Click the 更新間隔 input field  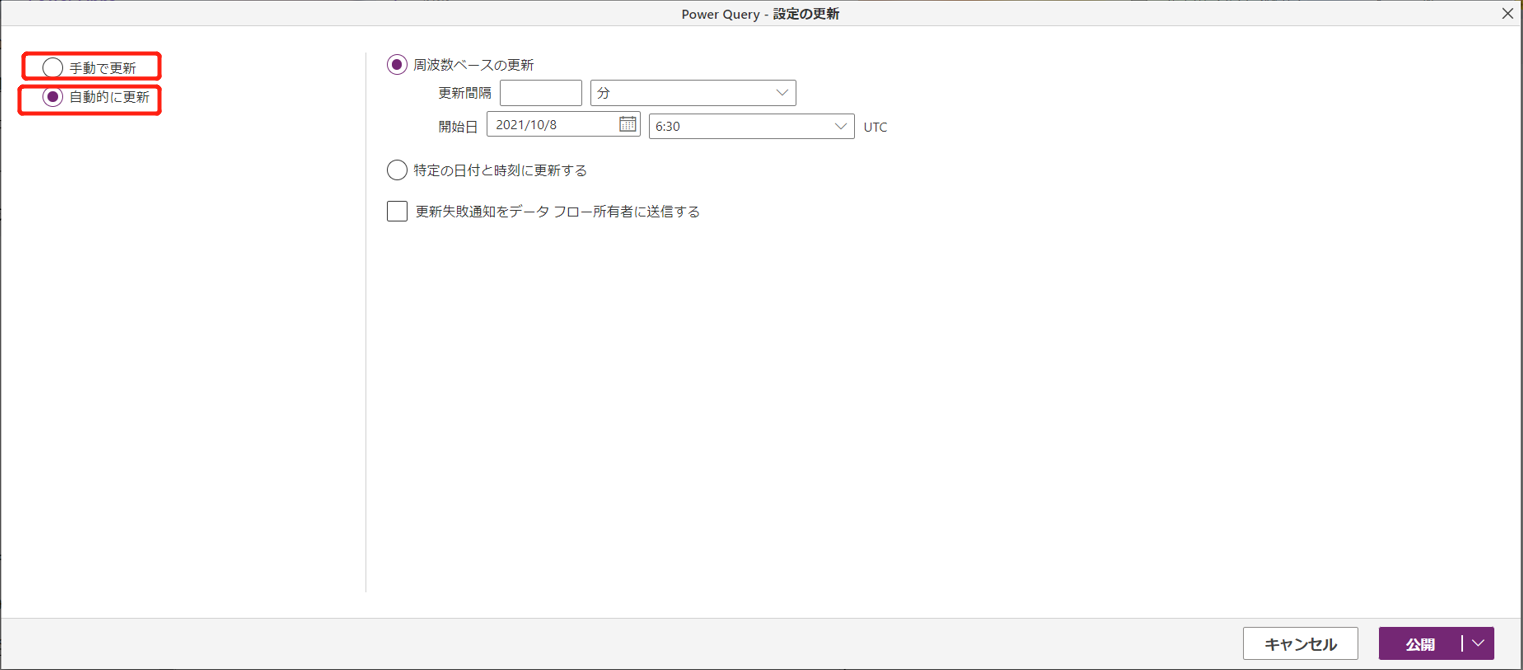(541, 93)
